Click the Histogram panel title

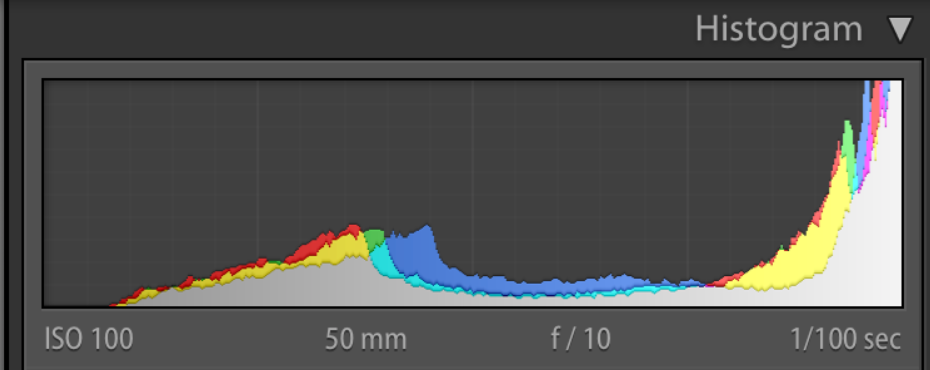pos(779,30)
